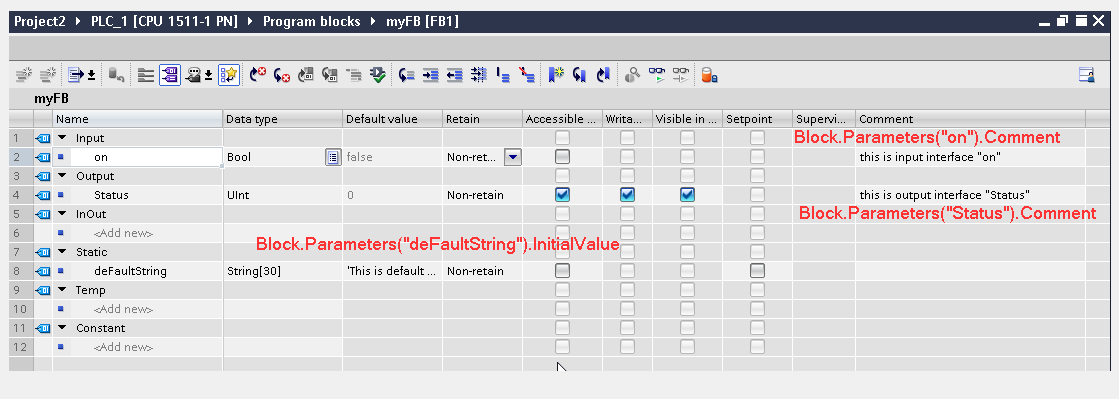Collapse the Constant section triangle
This screenshot has height=399, width=1119.
point(61,328)
